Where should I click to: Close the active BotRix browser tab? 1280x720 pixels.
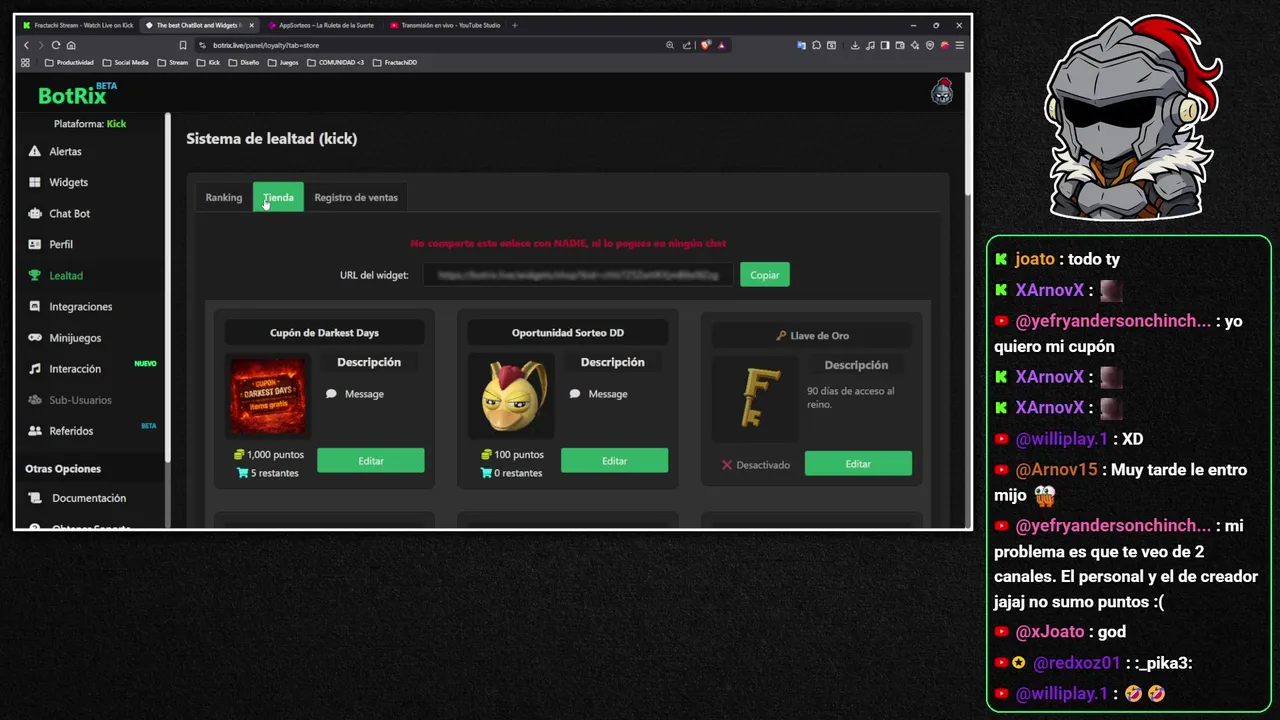point(252,25)
